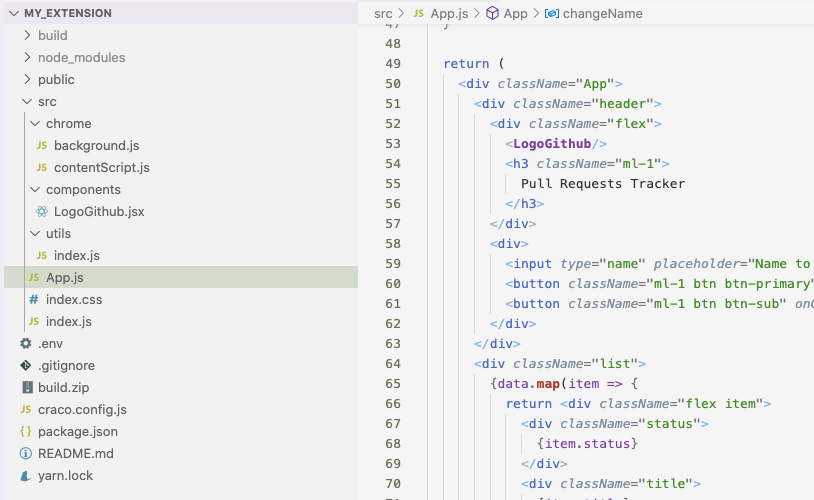The width and height of the screenshot is (814, 500).
Task: Click the info icon beside README.md
Action: 26,454
